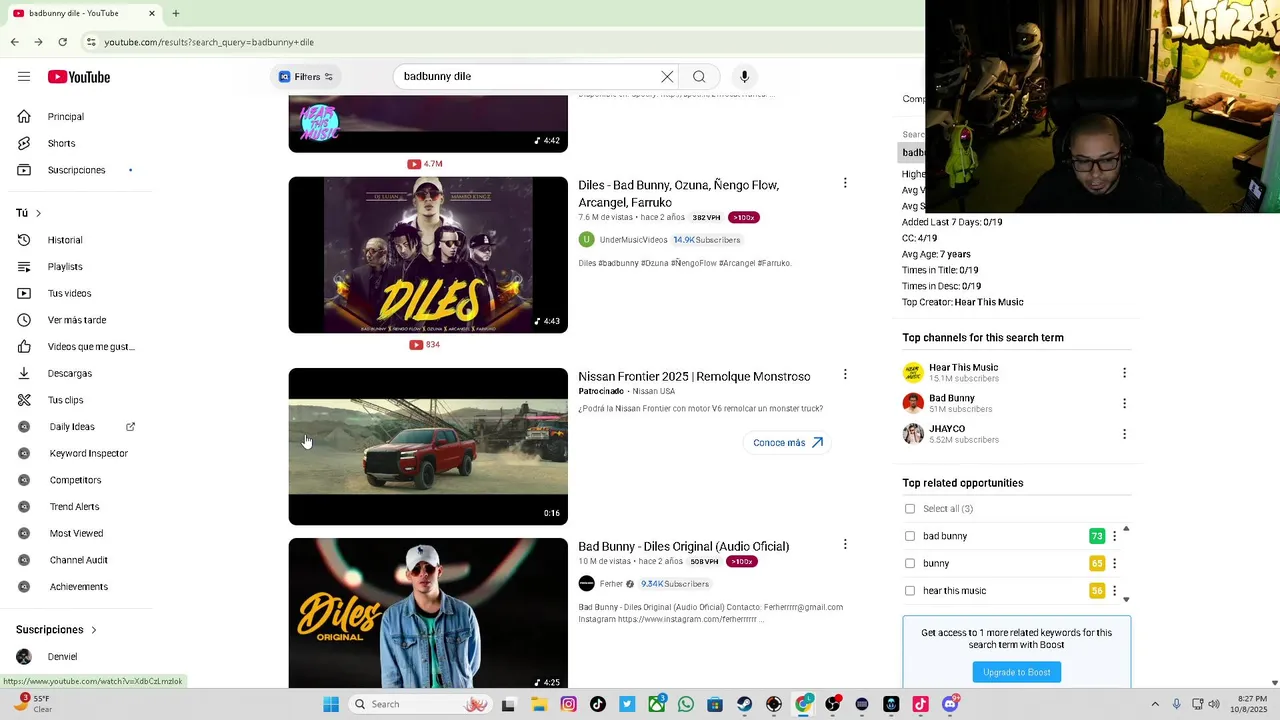
Task: Click the Tus clips scissors icon
Action: coord(24,400)
